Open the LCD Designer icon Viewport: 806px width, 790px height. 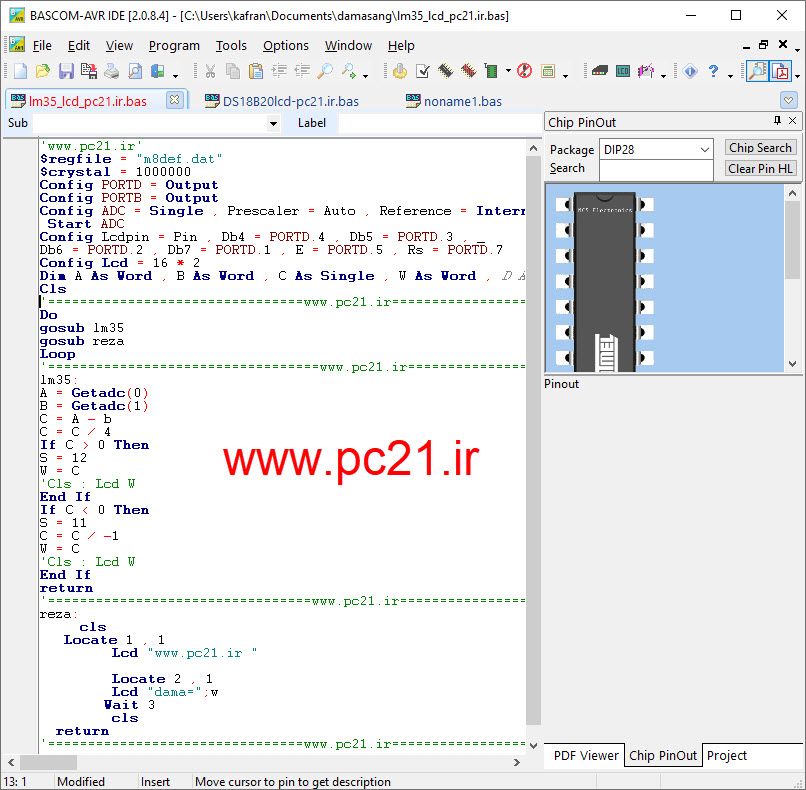point(623,71)
